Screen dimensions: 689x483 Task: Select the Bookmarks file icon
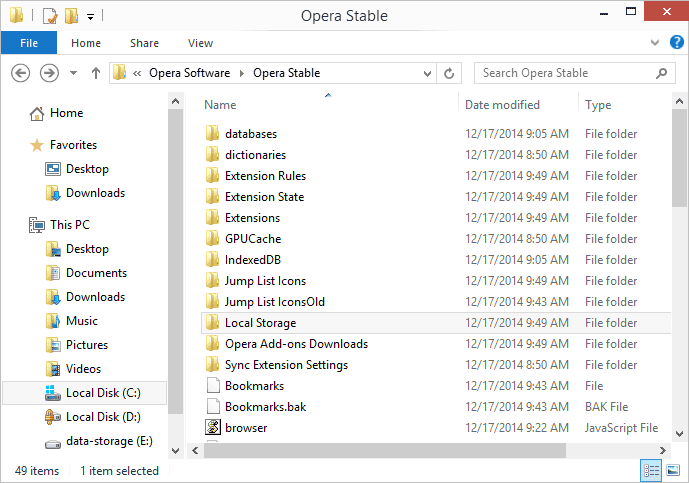(213, 386)
